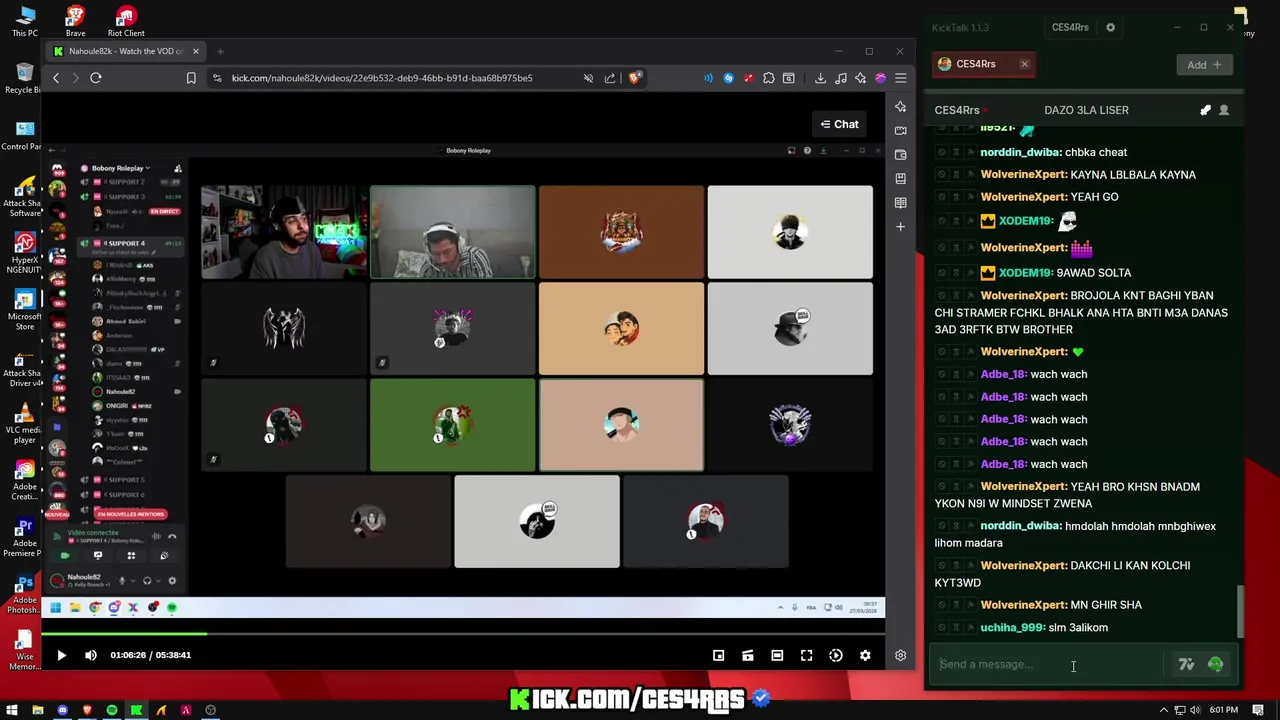Viewport: 1280px width, 720px height.
Task: Click username norddin_dwiba in chbka cheat message
Action: [x=1021, y=152]
